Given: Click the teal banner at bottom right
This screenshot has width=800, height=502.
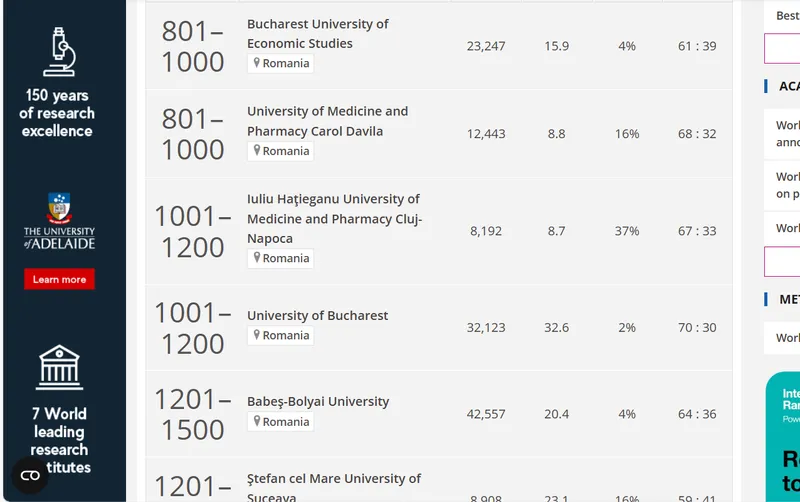Looking at the screenshot, I should pyautogui.click(x=783, y=437).
